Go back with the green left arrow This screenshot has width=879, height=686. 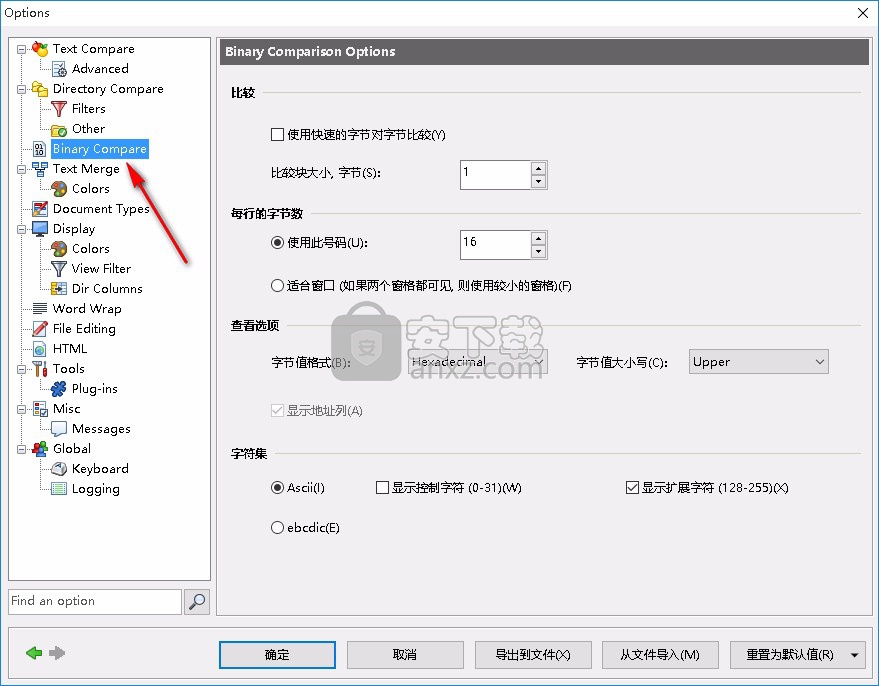34,653
